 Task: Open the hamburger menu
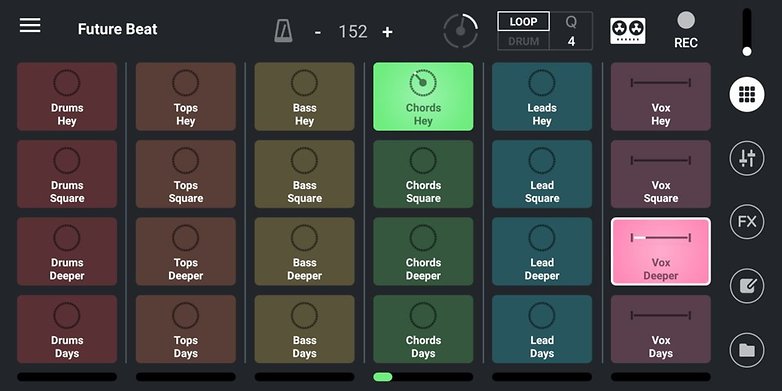pos(30,25)
